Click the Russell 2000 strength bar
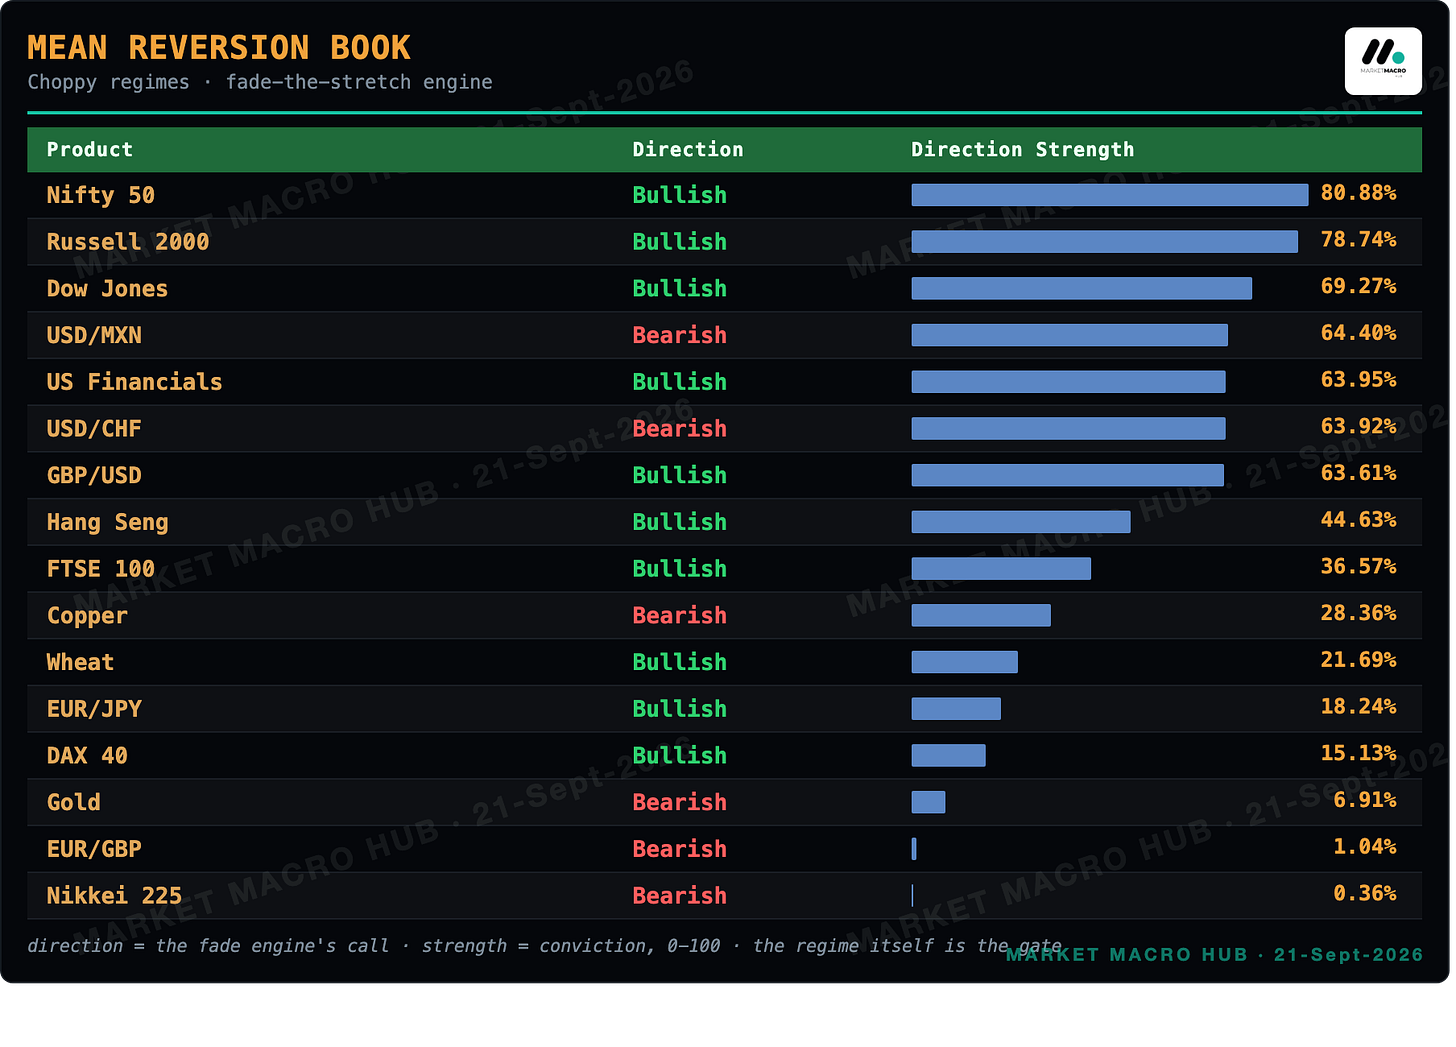Viewport: 1456px width, 1047px height. click(1105, 242)
